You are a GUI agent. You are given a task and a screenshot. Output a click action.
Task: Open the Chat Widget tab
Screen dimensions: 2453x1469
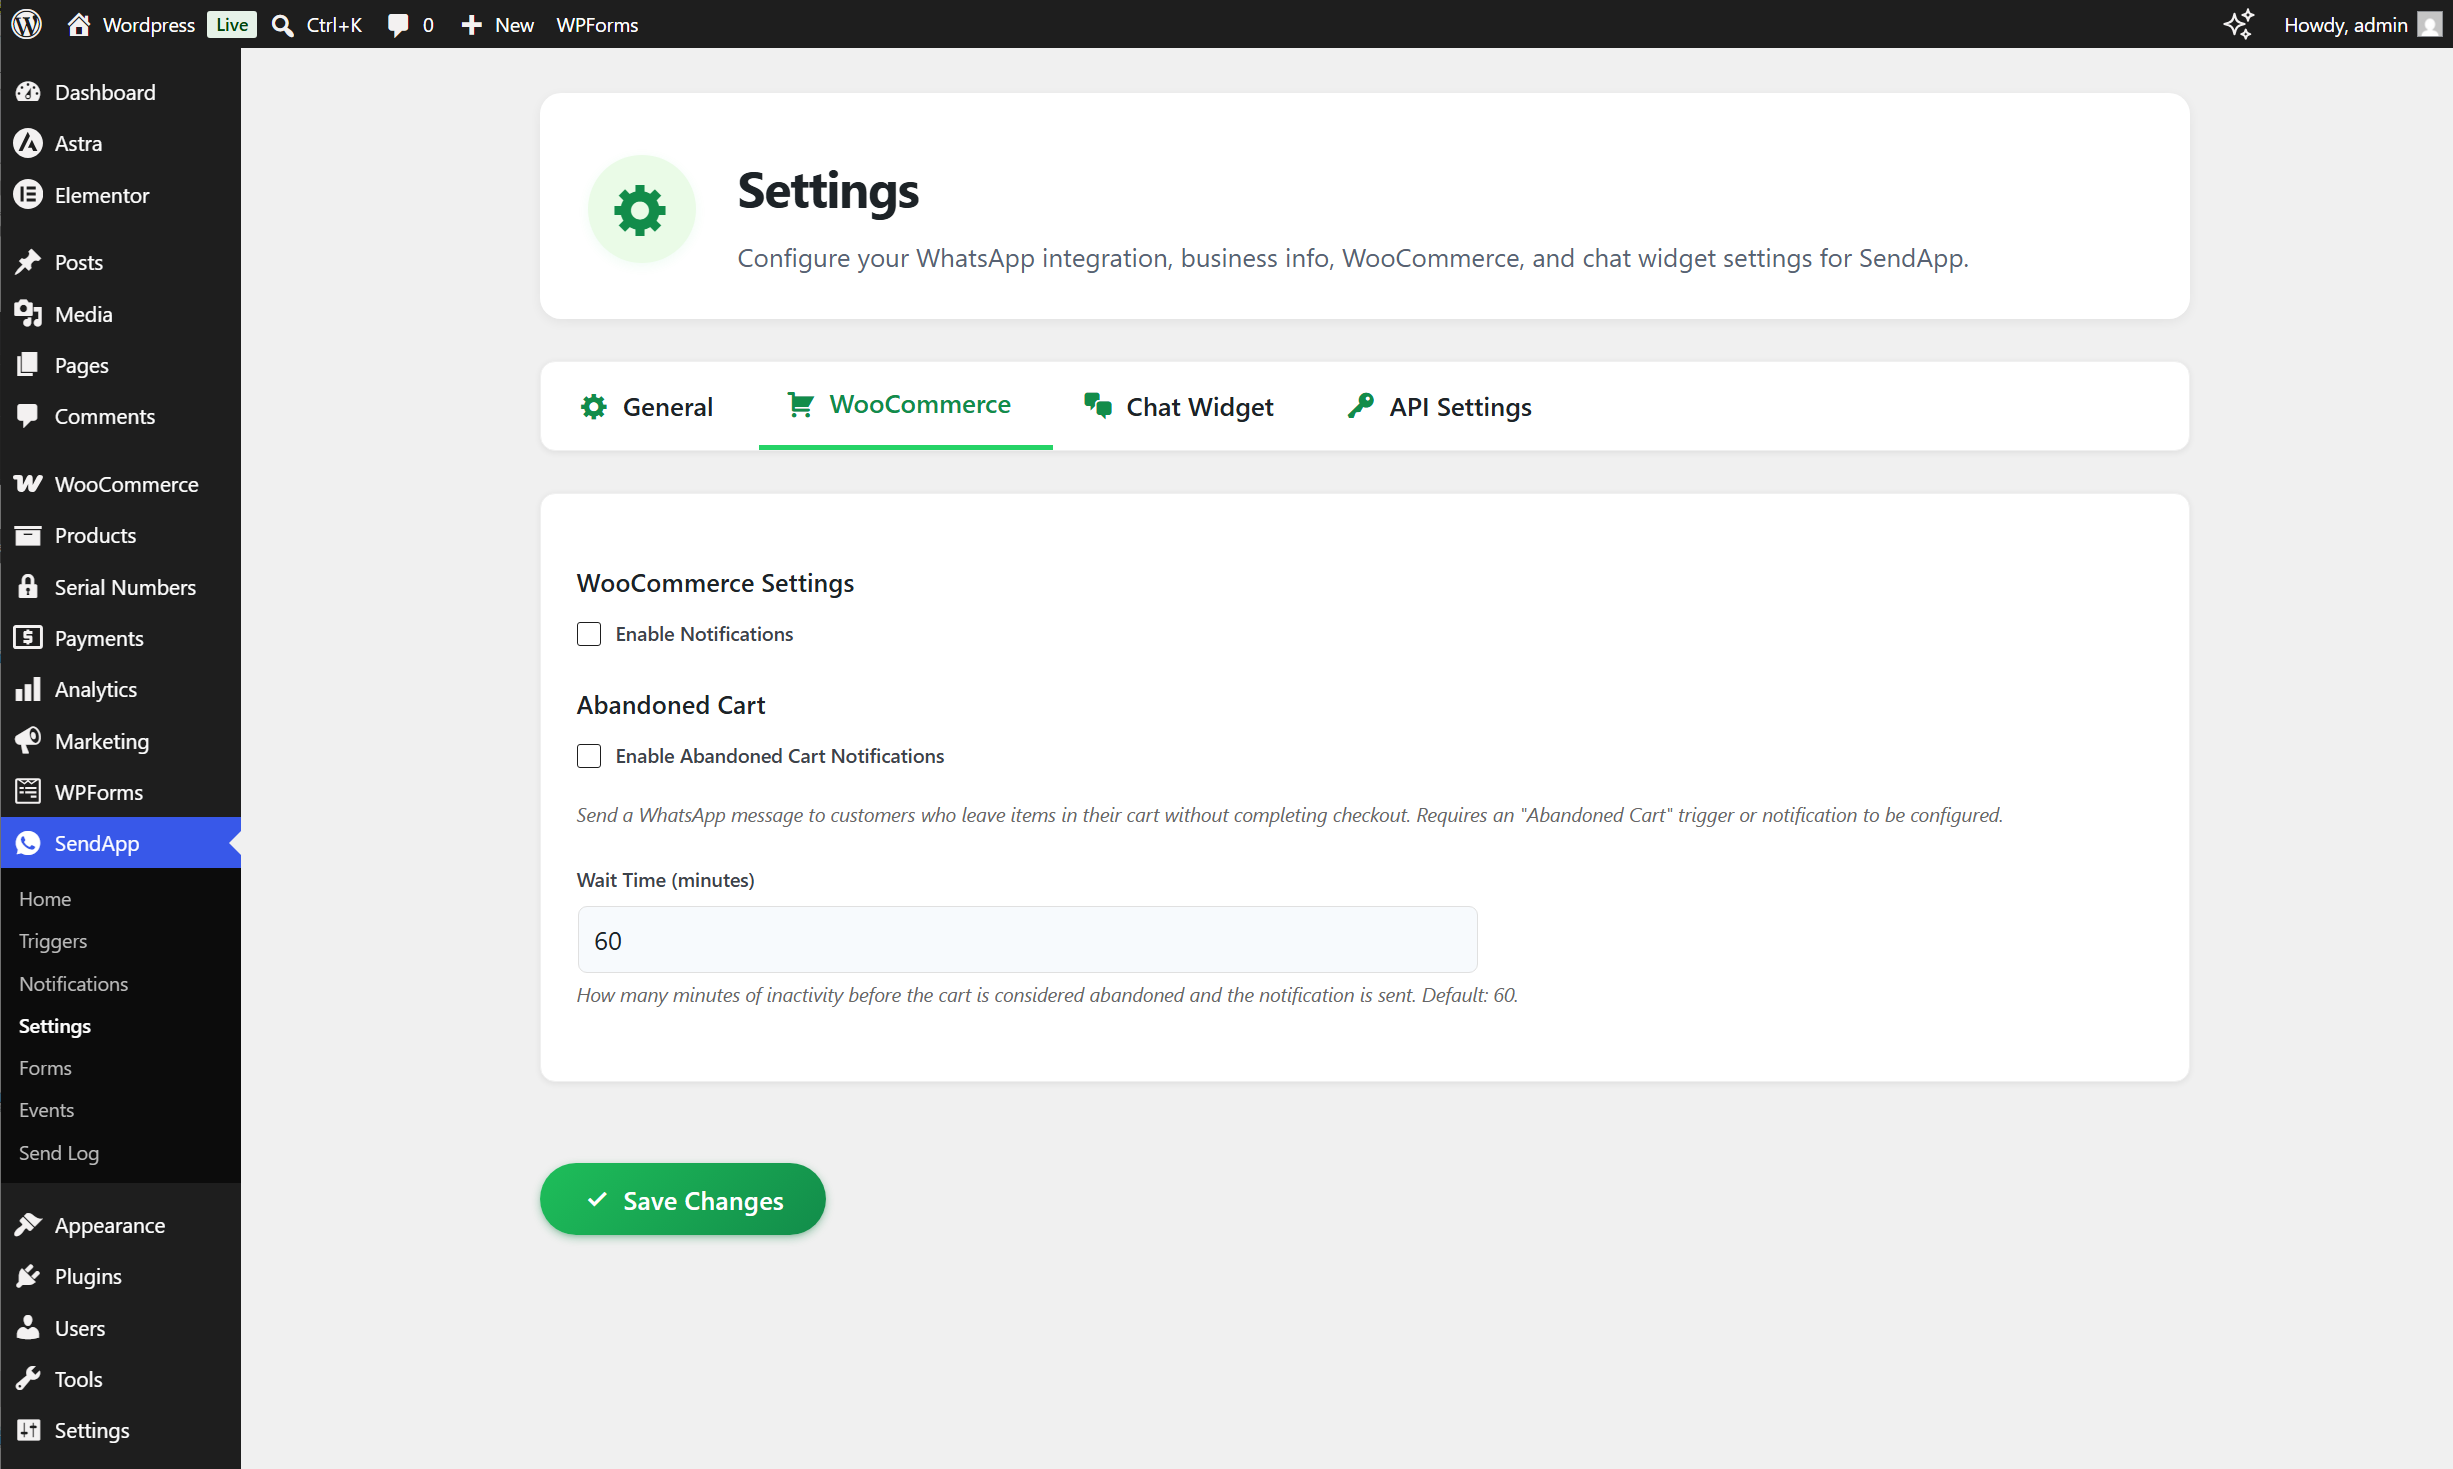[x=1179, y=407]
